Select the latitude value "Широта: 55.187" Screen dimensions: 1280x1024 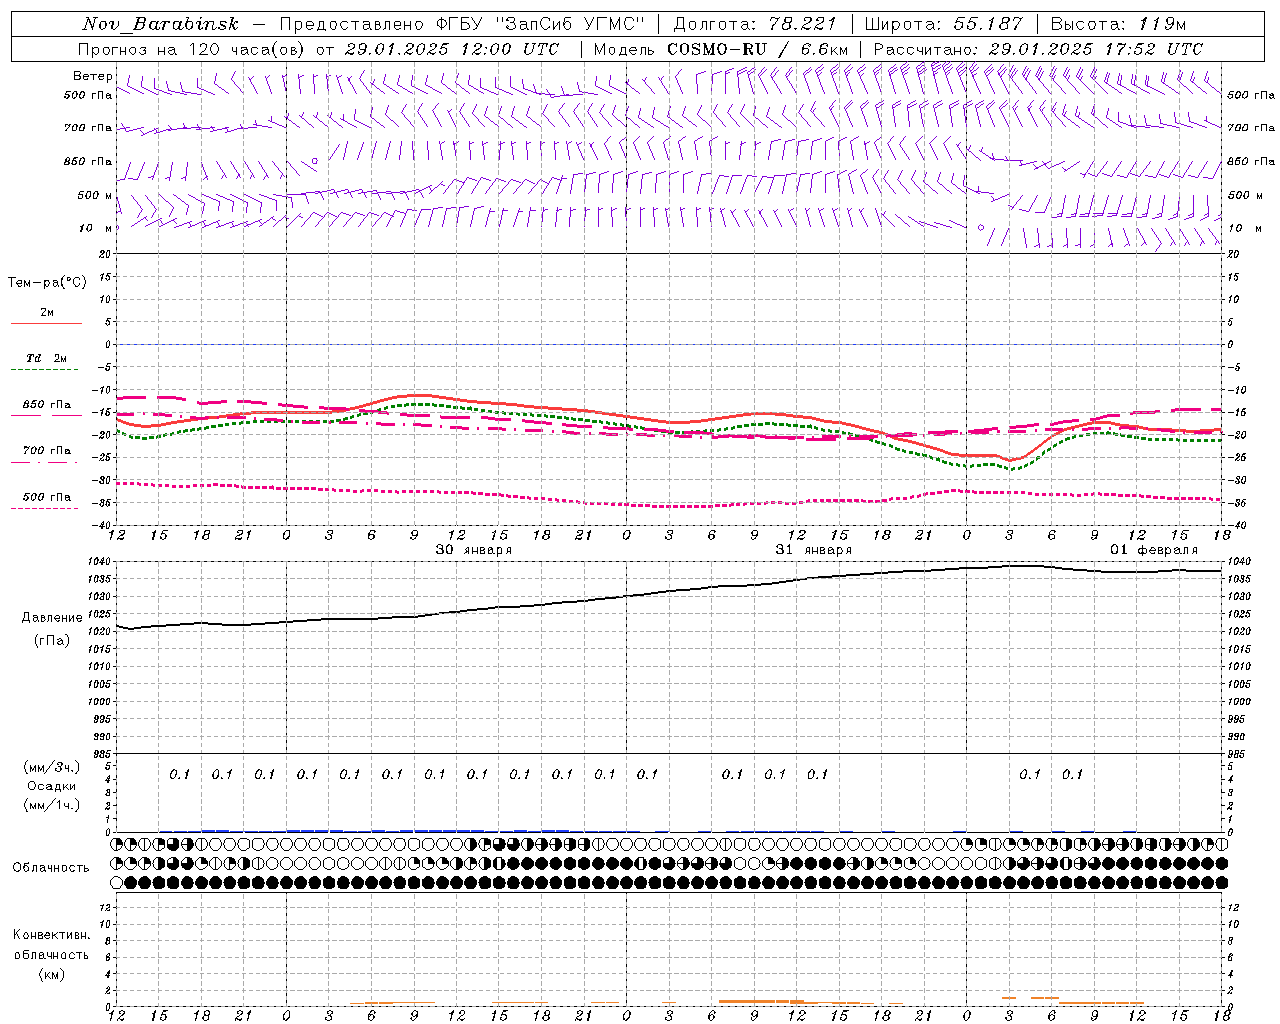tap(943, 24)
